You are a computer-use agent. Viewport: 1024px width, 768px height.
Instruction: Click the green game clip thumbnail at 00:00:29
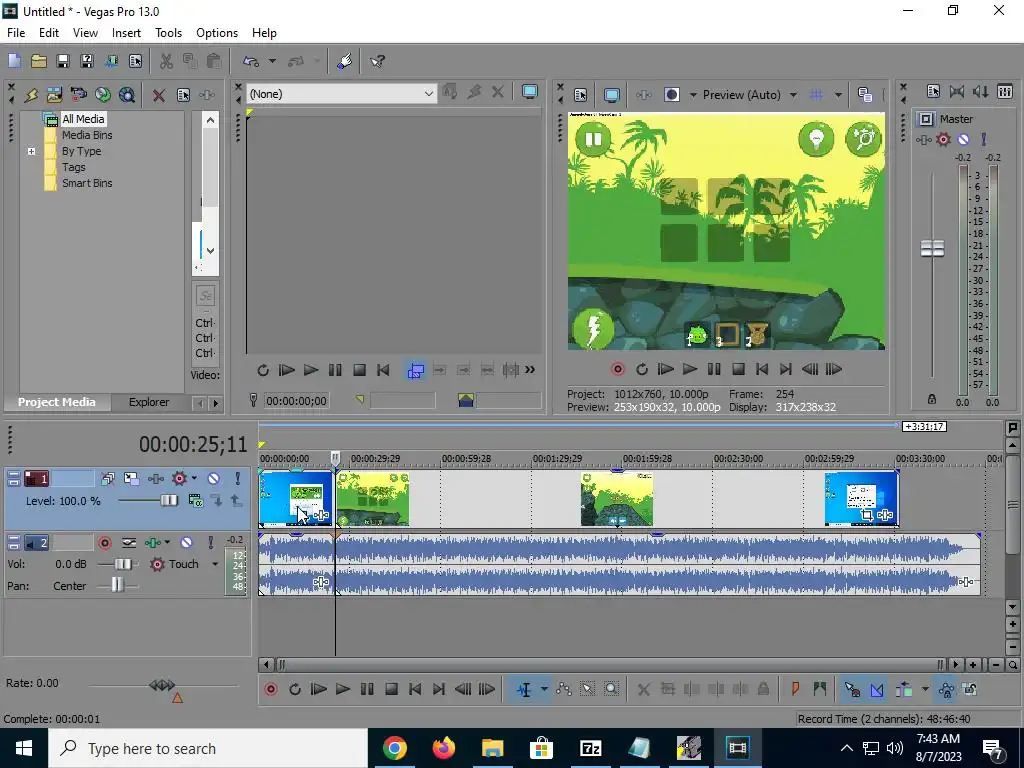pos(373,500)
